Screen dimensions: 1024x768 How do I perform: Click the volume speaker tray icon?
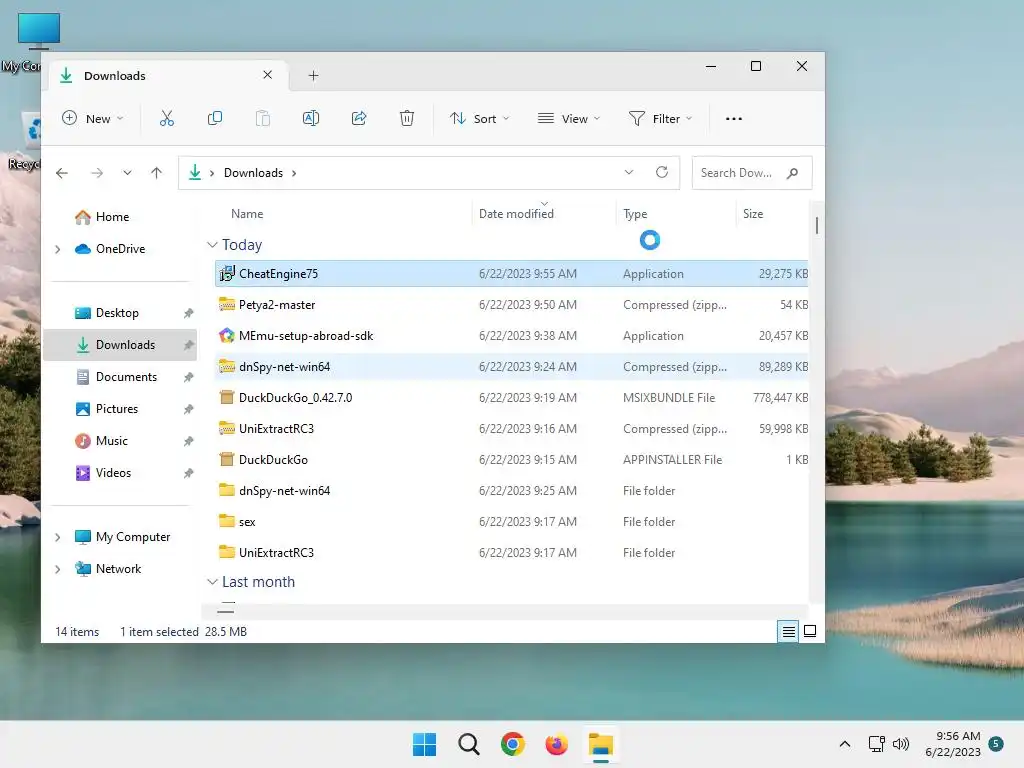tap(901, 744)
